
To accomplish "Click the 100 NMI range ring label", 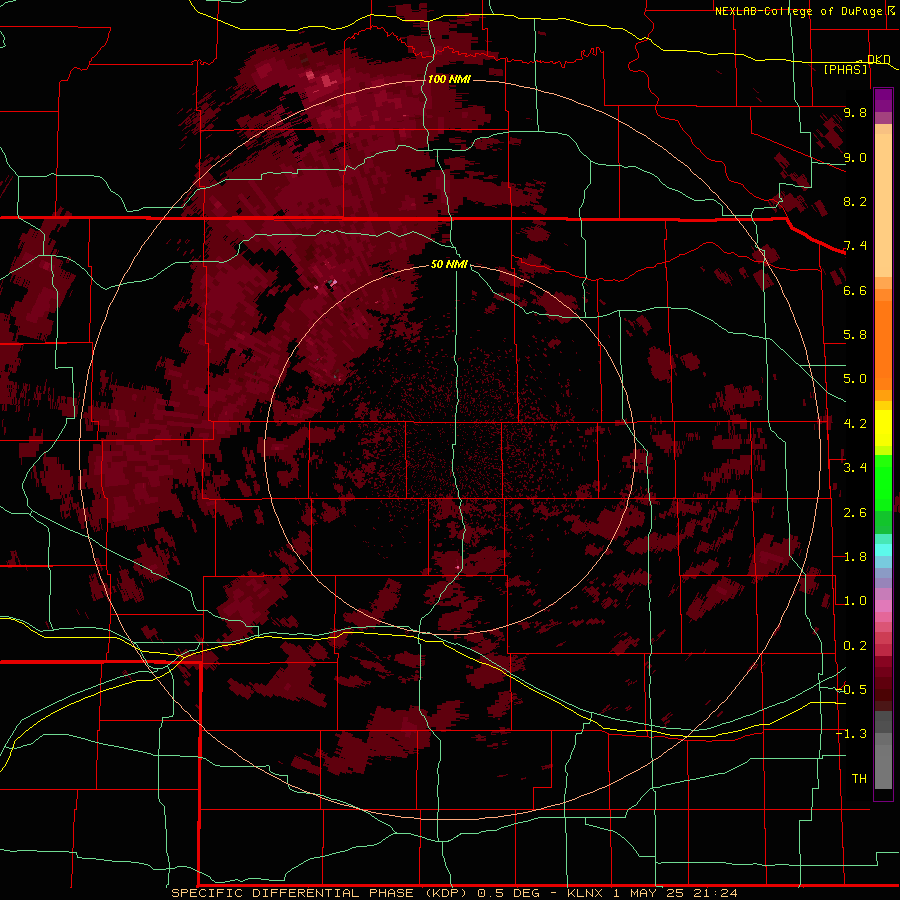I will pos(449,79).
